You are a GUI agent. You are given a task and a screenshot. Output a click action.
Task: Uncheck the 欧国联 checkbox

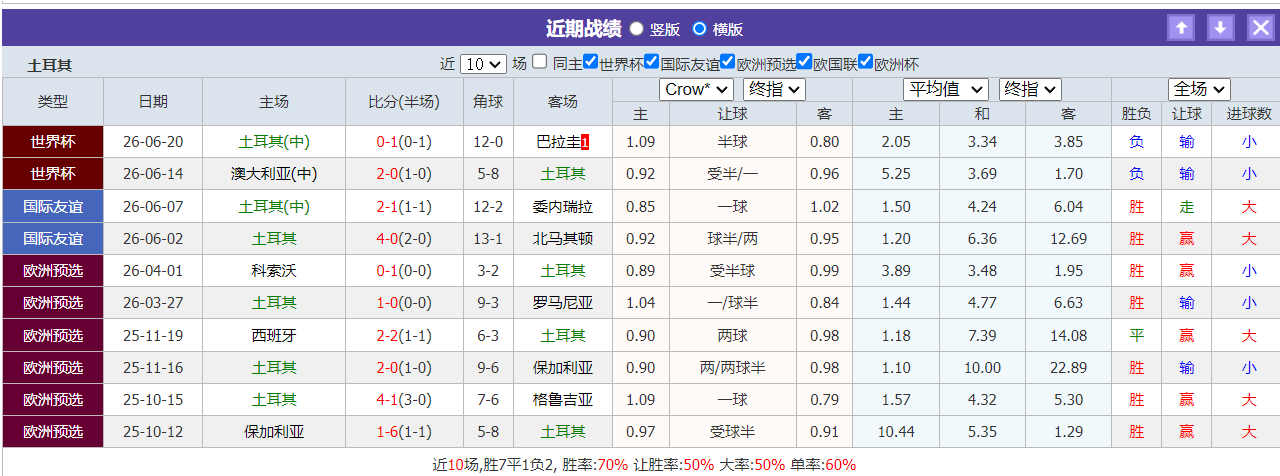805,62
